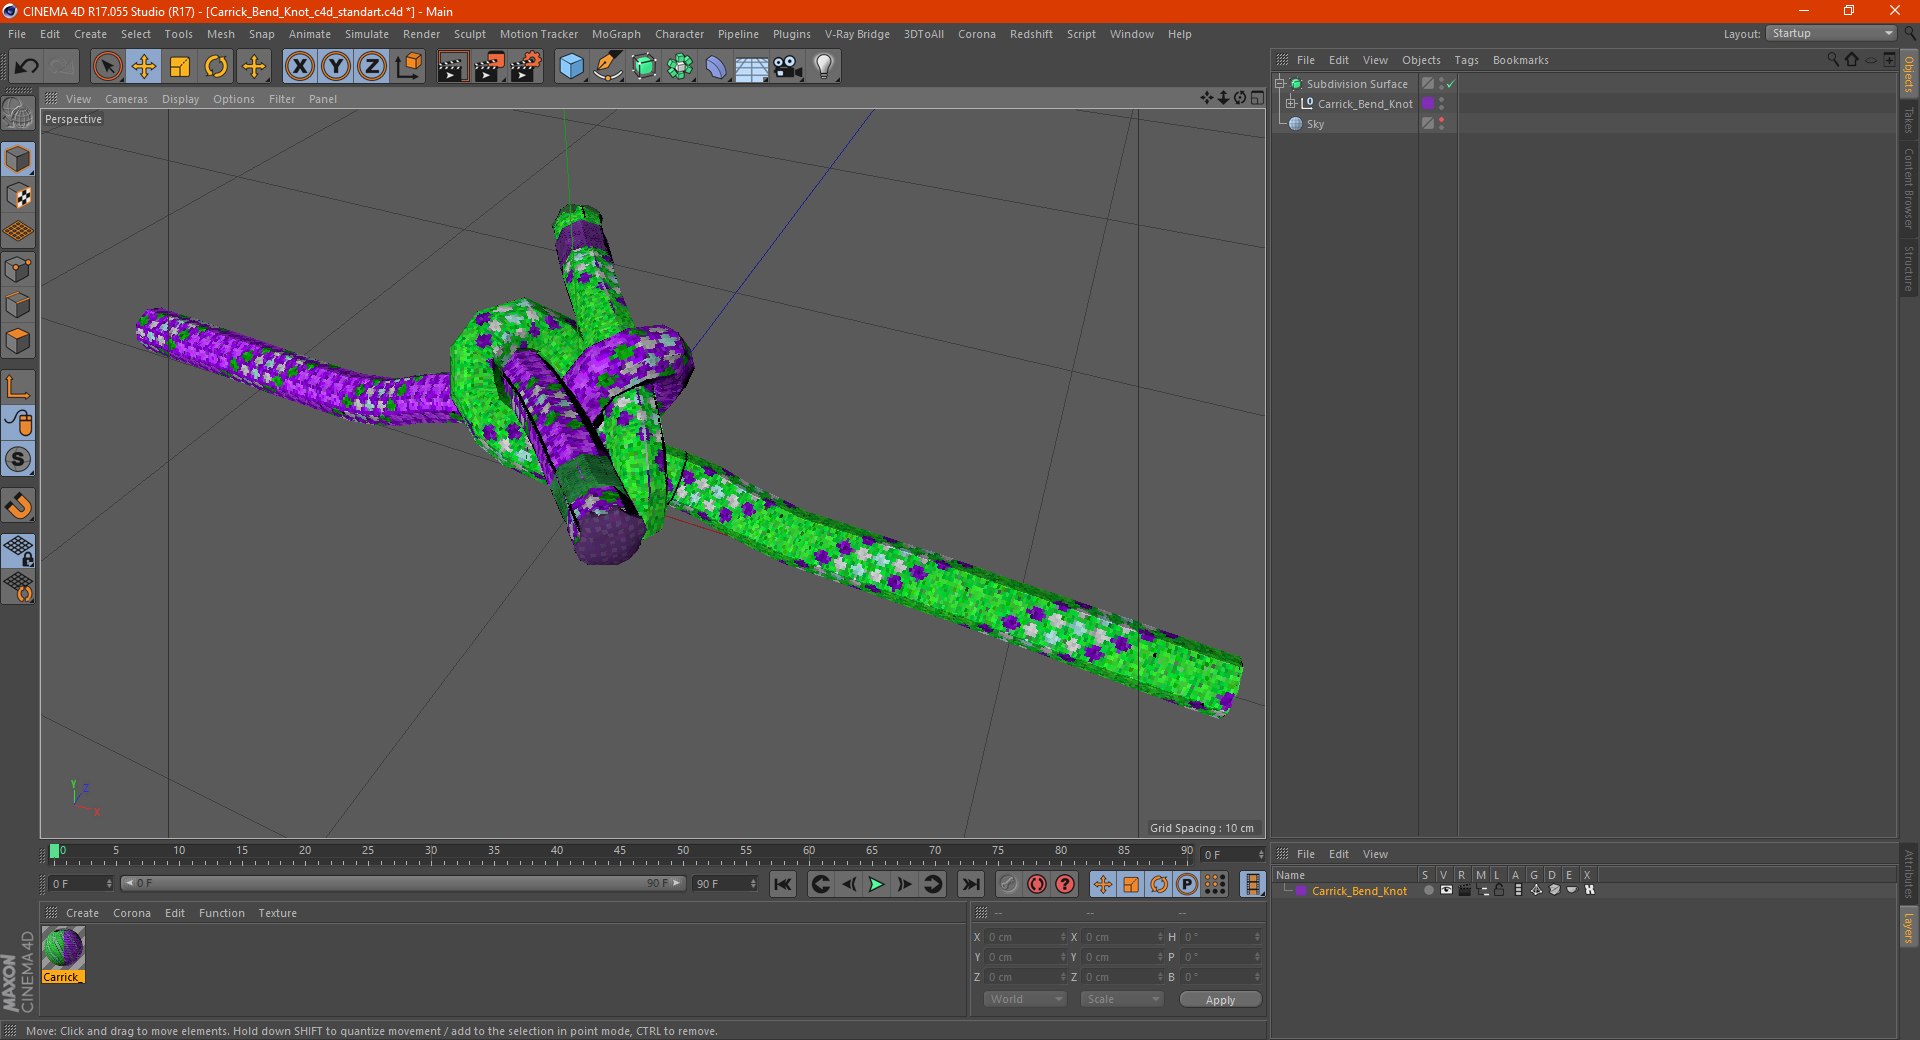1920x1040 pixels.
Task: Click Make Editable in the left toolbar
Action: tap(19, 115)
